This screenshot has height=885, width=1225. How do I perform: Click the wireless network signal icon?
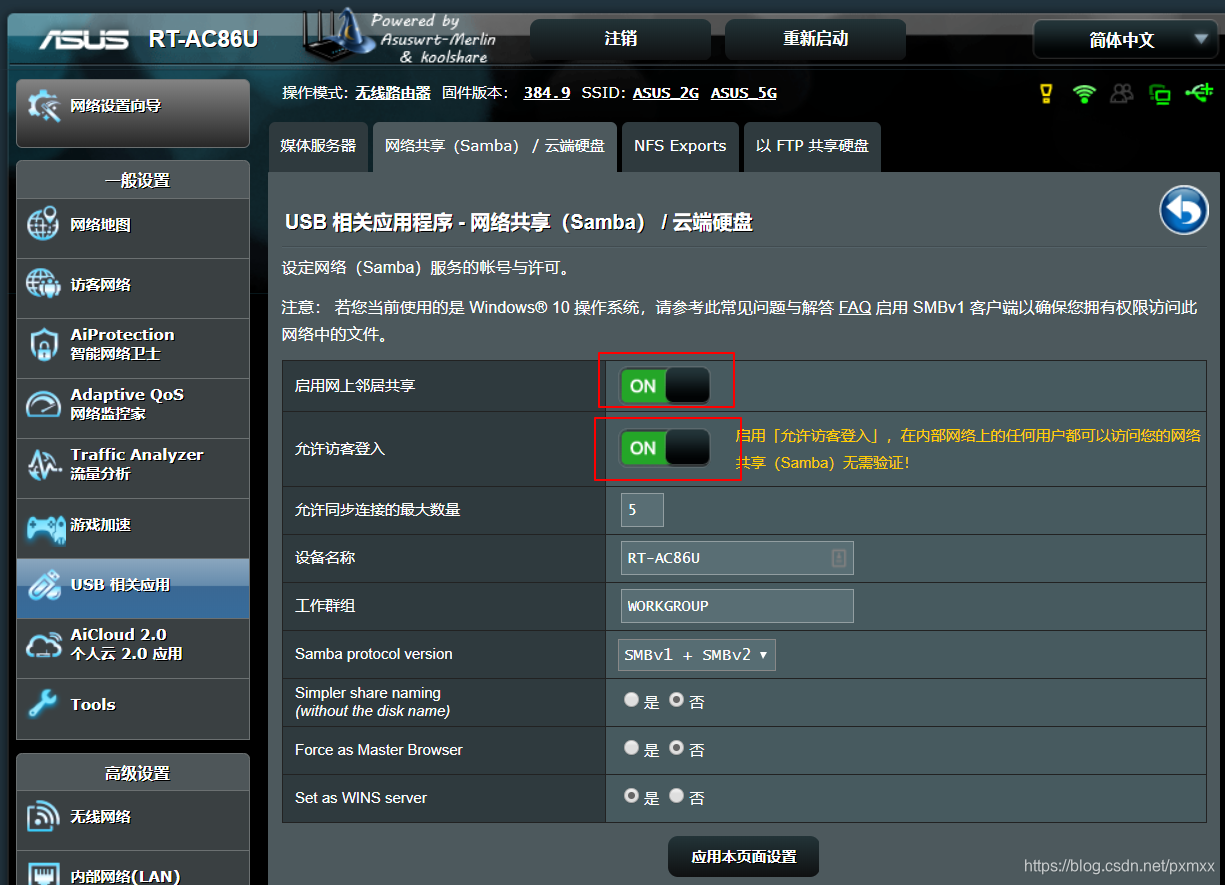tap(43, 817)
